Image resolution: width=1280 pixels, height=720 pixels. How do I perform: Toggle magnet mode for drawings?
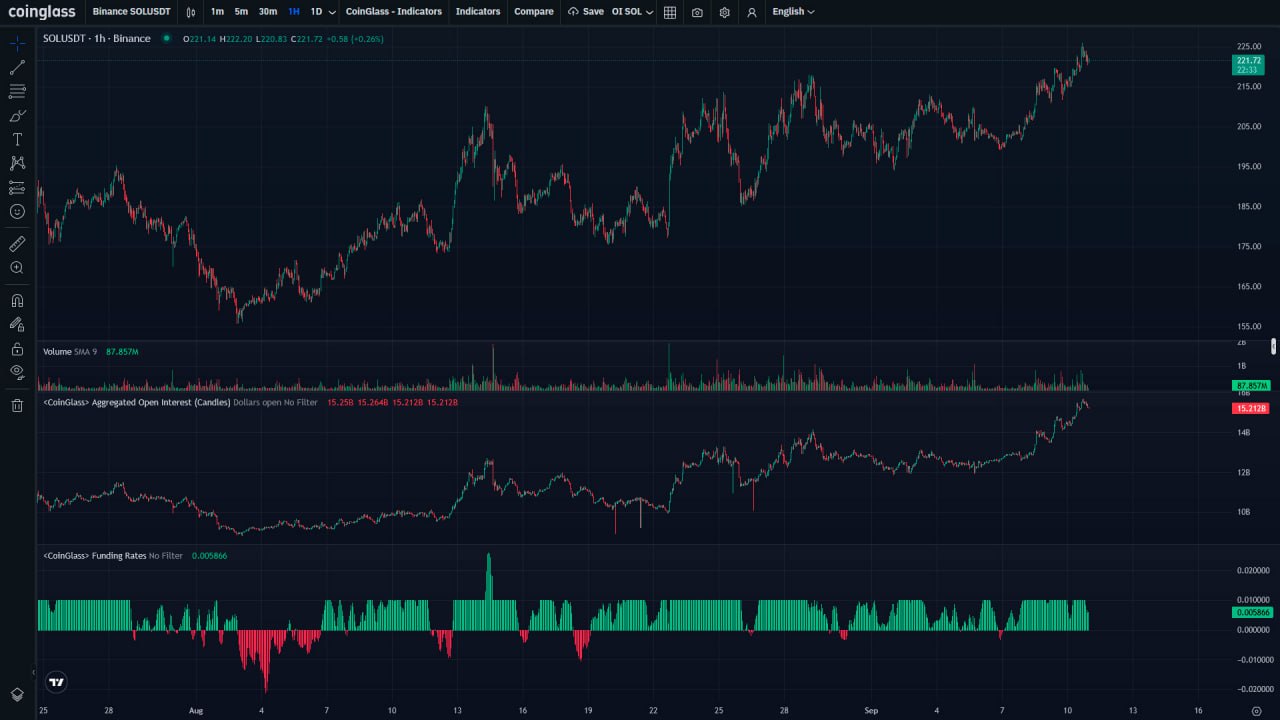[17, 300]
